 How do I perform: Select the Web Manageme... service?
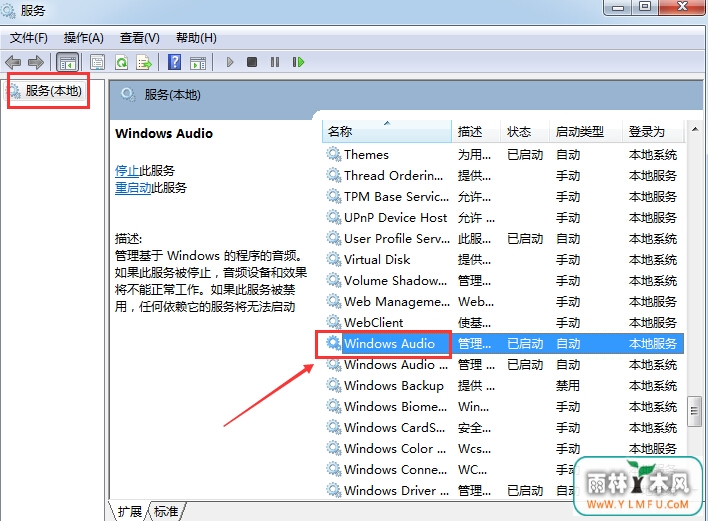pos(503,302)
